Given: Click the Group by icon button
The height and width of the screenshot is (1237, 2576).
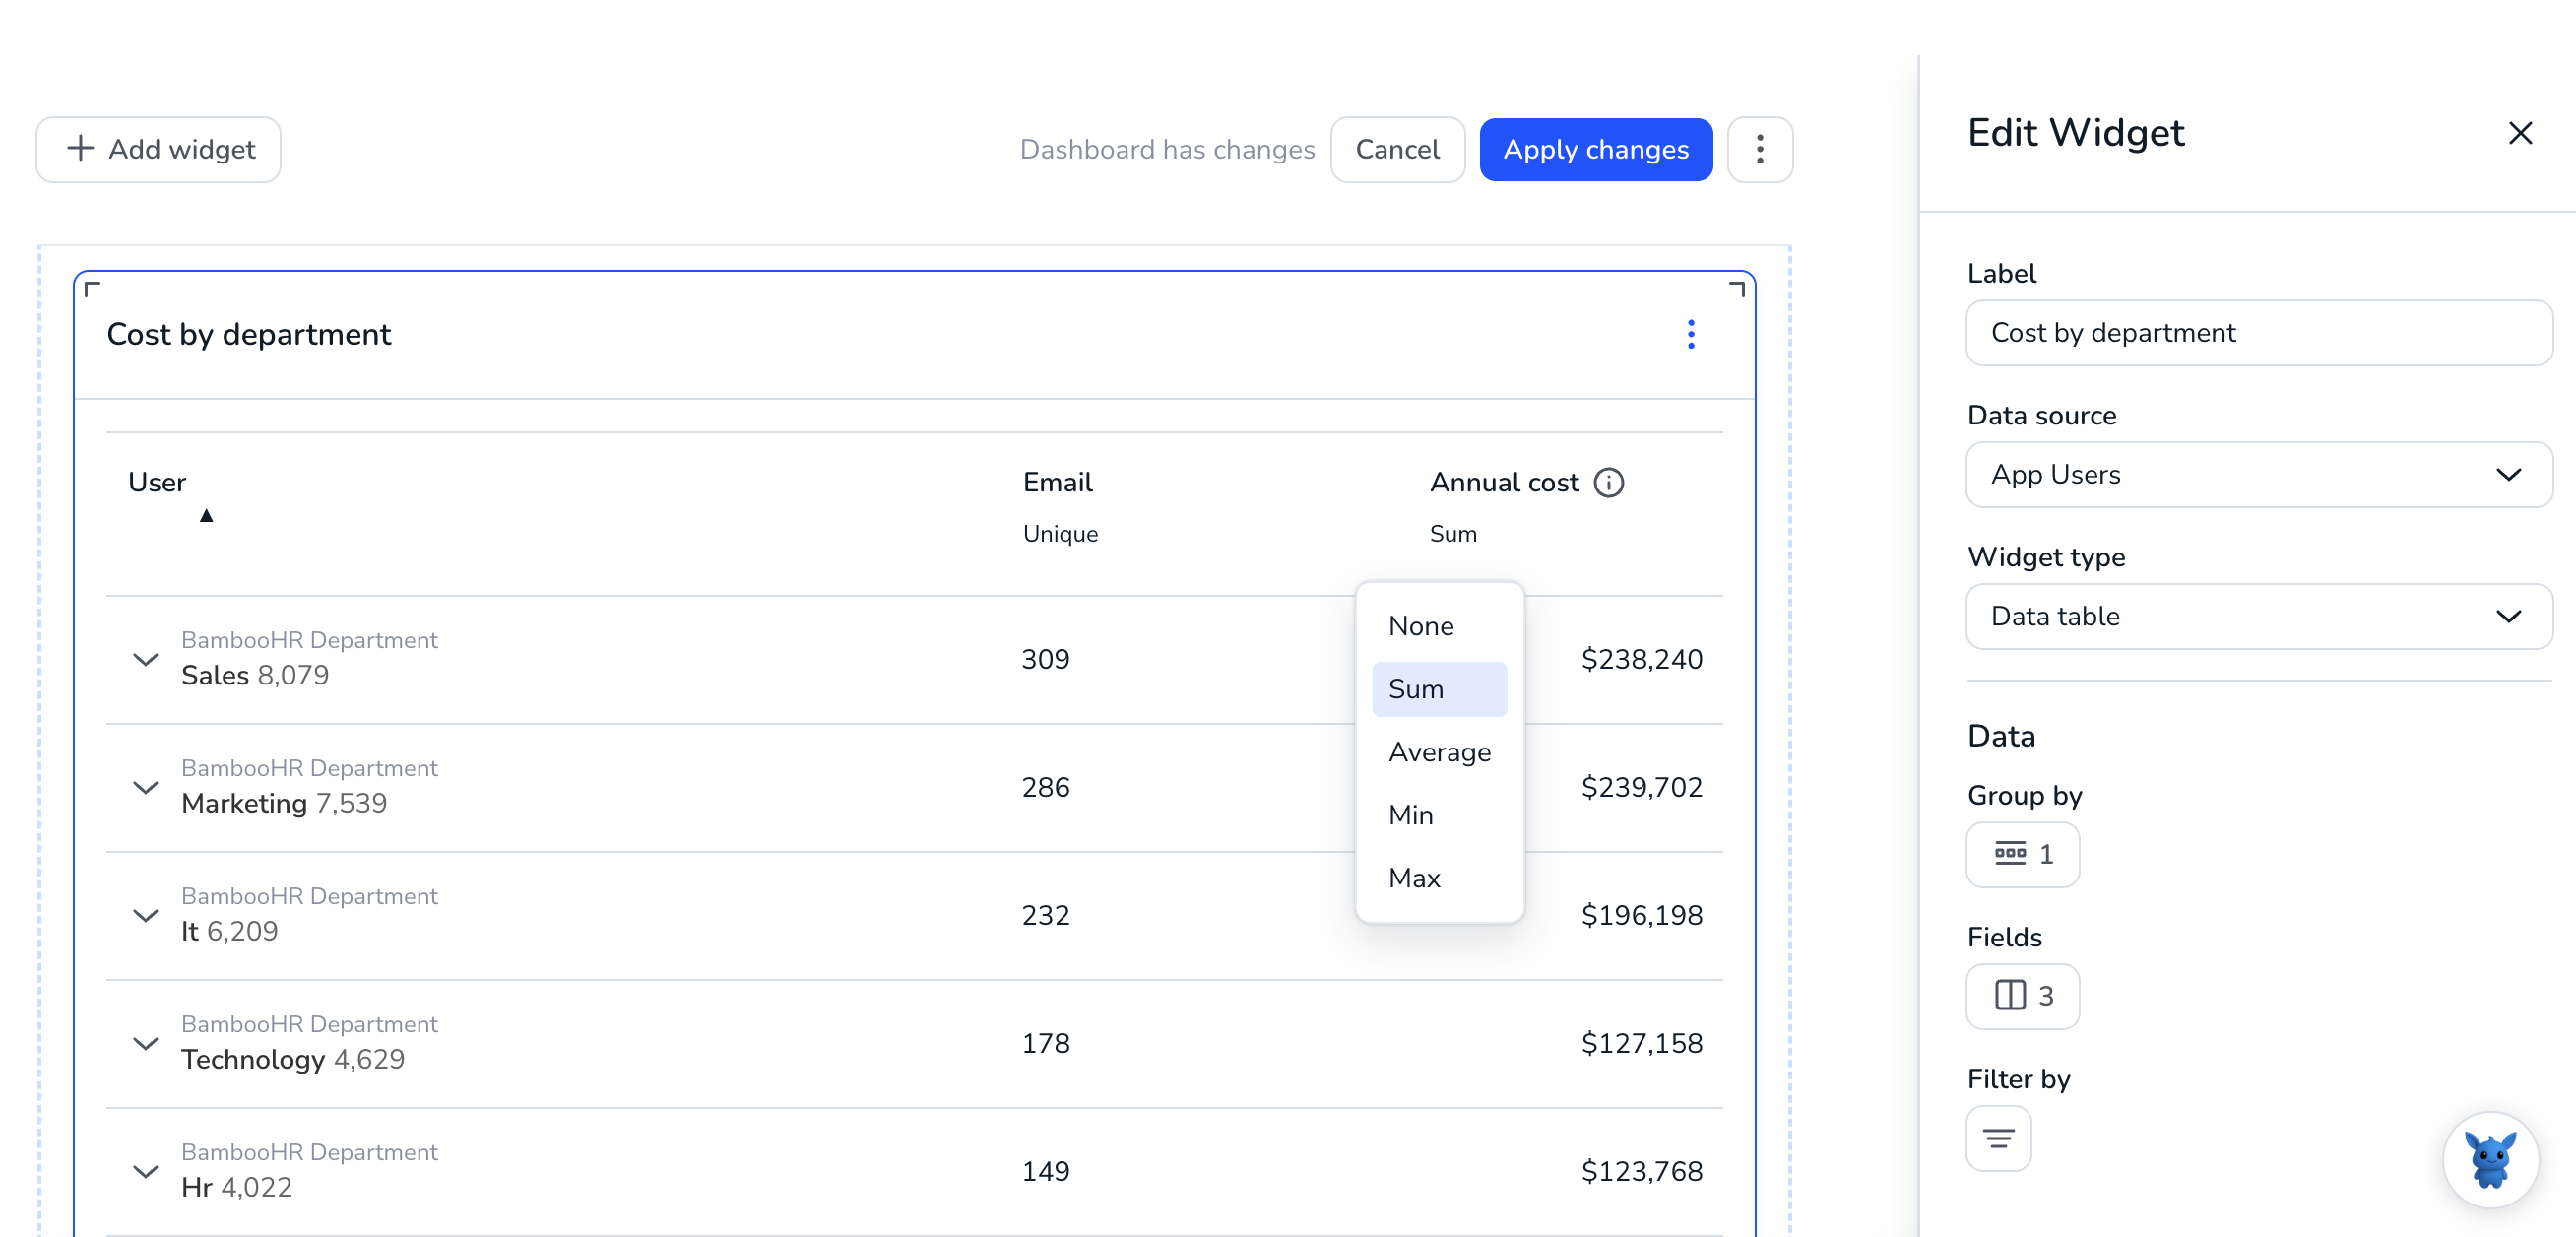Looking at the screenshot, I should click(2022, 854).
